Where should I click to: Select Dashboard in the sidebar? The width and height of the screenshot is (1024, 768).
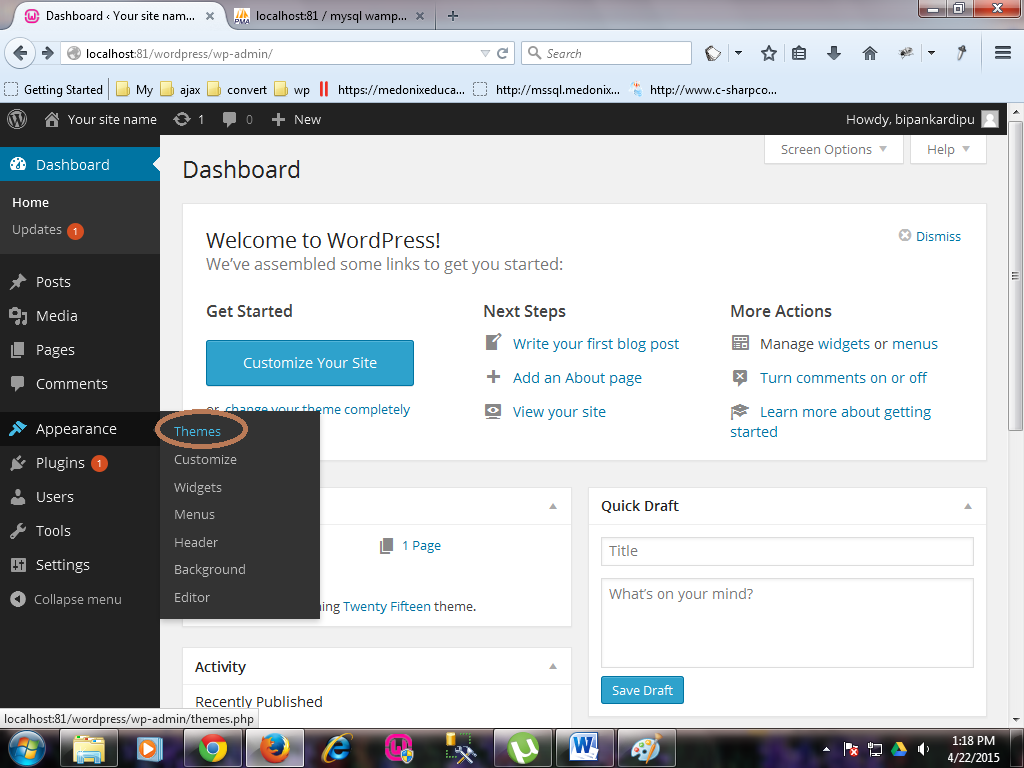(x=80, y=165)
